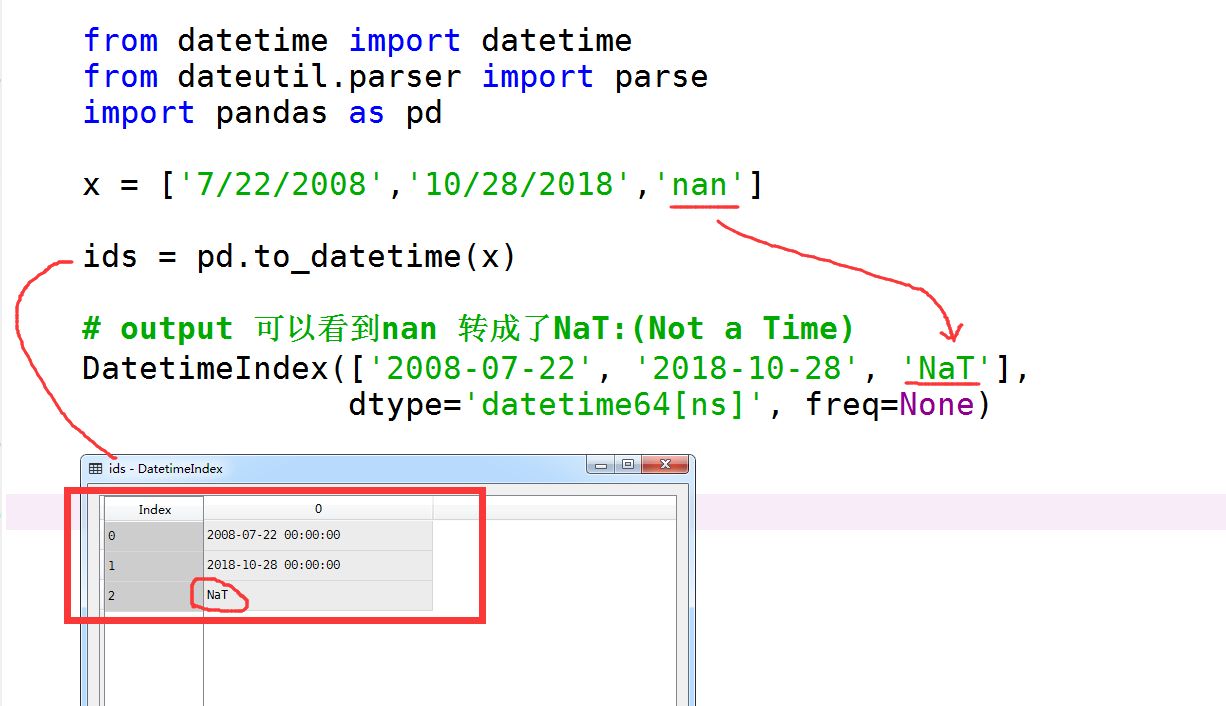Click the minimize button of the DatetimeIndex window
Viewport: 1226px width, 706px height.
[600, 464]
